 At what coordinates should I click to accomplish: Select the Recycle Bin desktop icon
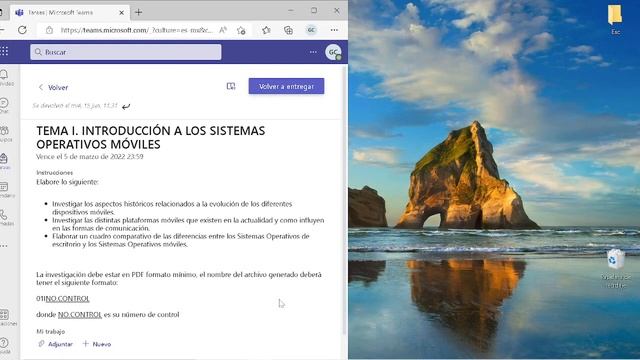tap(616, 268)
